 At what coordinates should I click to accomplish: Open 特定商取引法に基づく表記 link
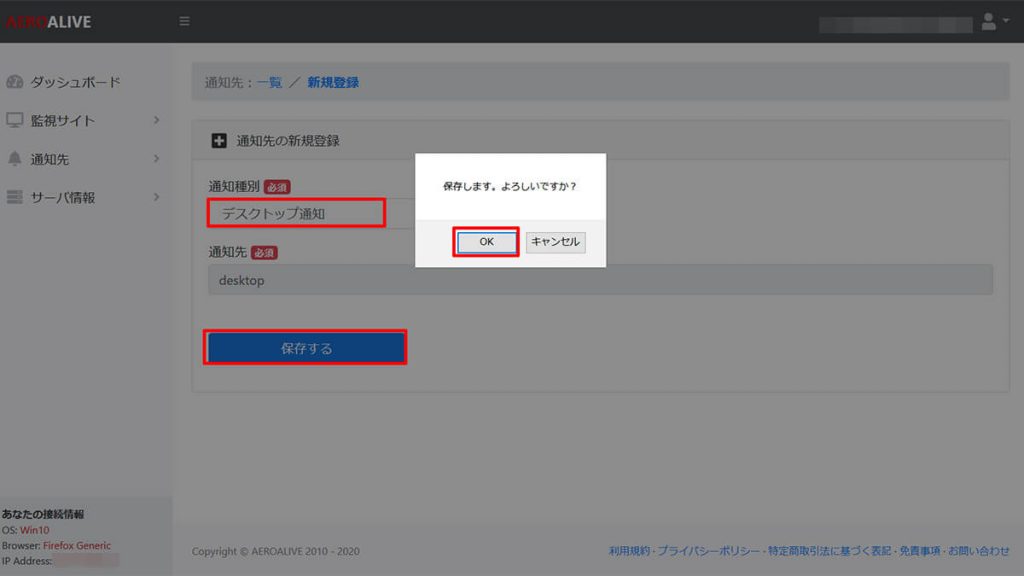point(829,551)
